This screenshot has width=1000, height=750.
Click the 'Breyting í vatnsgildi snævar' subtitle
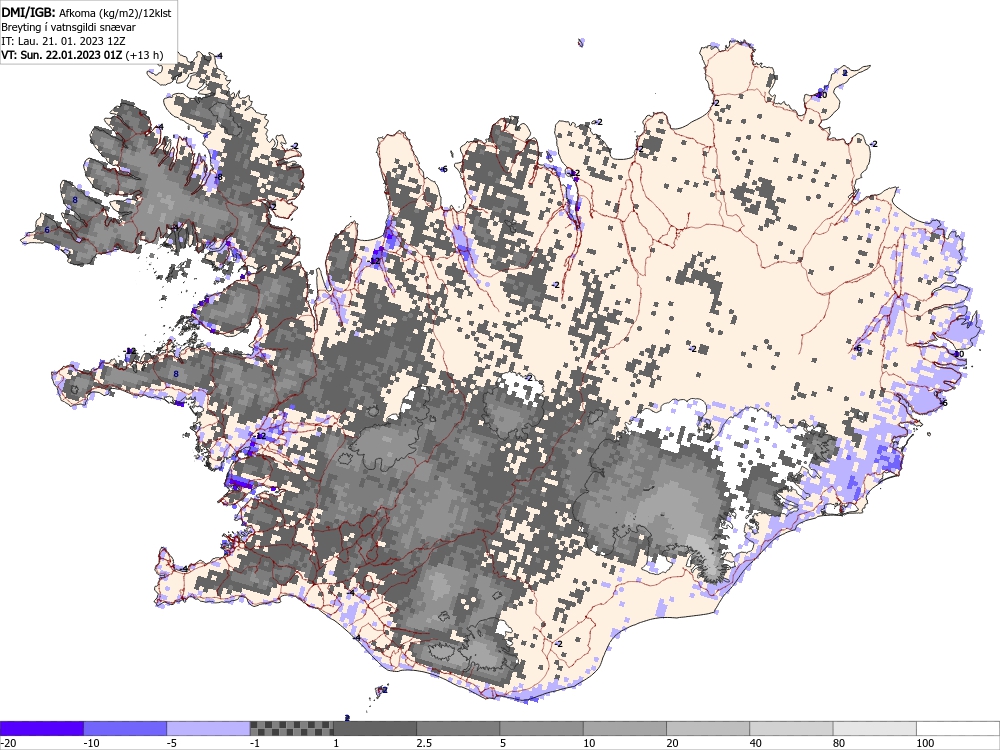click(x=68, y=27)
